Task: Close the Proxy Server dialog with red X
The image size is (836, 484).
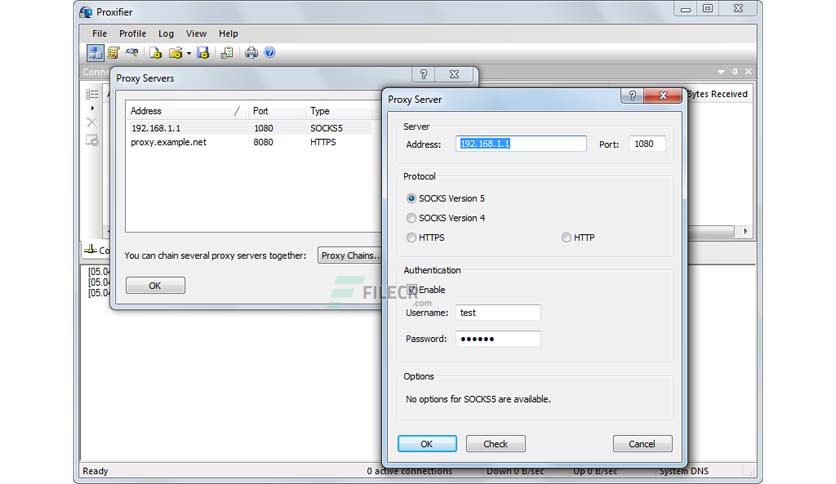Action: click(663, 95)
